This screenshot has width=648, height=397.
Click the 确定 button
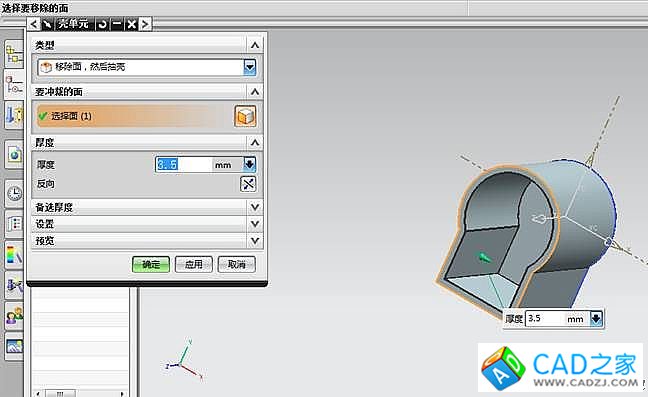click(x=151, y=264)
